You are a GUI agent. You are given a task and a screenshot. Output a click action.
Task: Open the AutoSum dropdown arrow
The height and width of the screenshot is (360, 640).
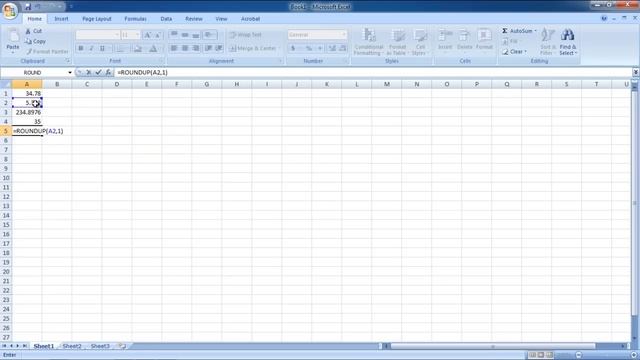[536, 31]
